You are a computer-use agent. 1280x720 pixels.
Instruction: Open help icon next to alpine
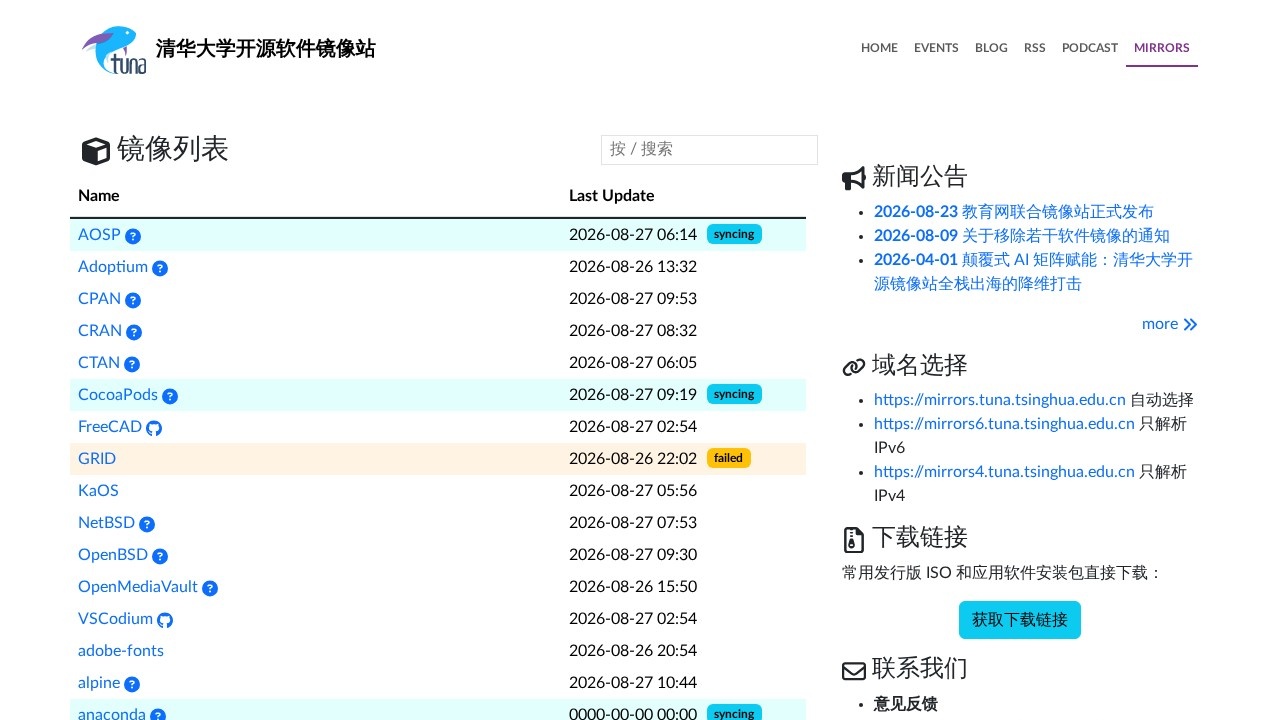point(132,684)
